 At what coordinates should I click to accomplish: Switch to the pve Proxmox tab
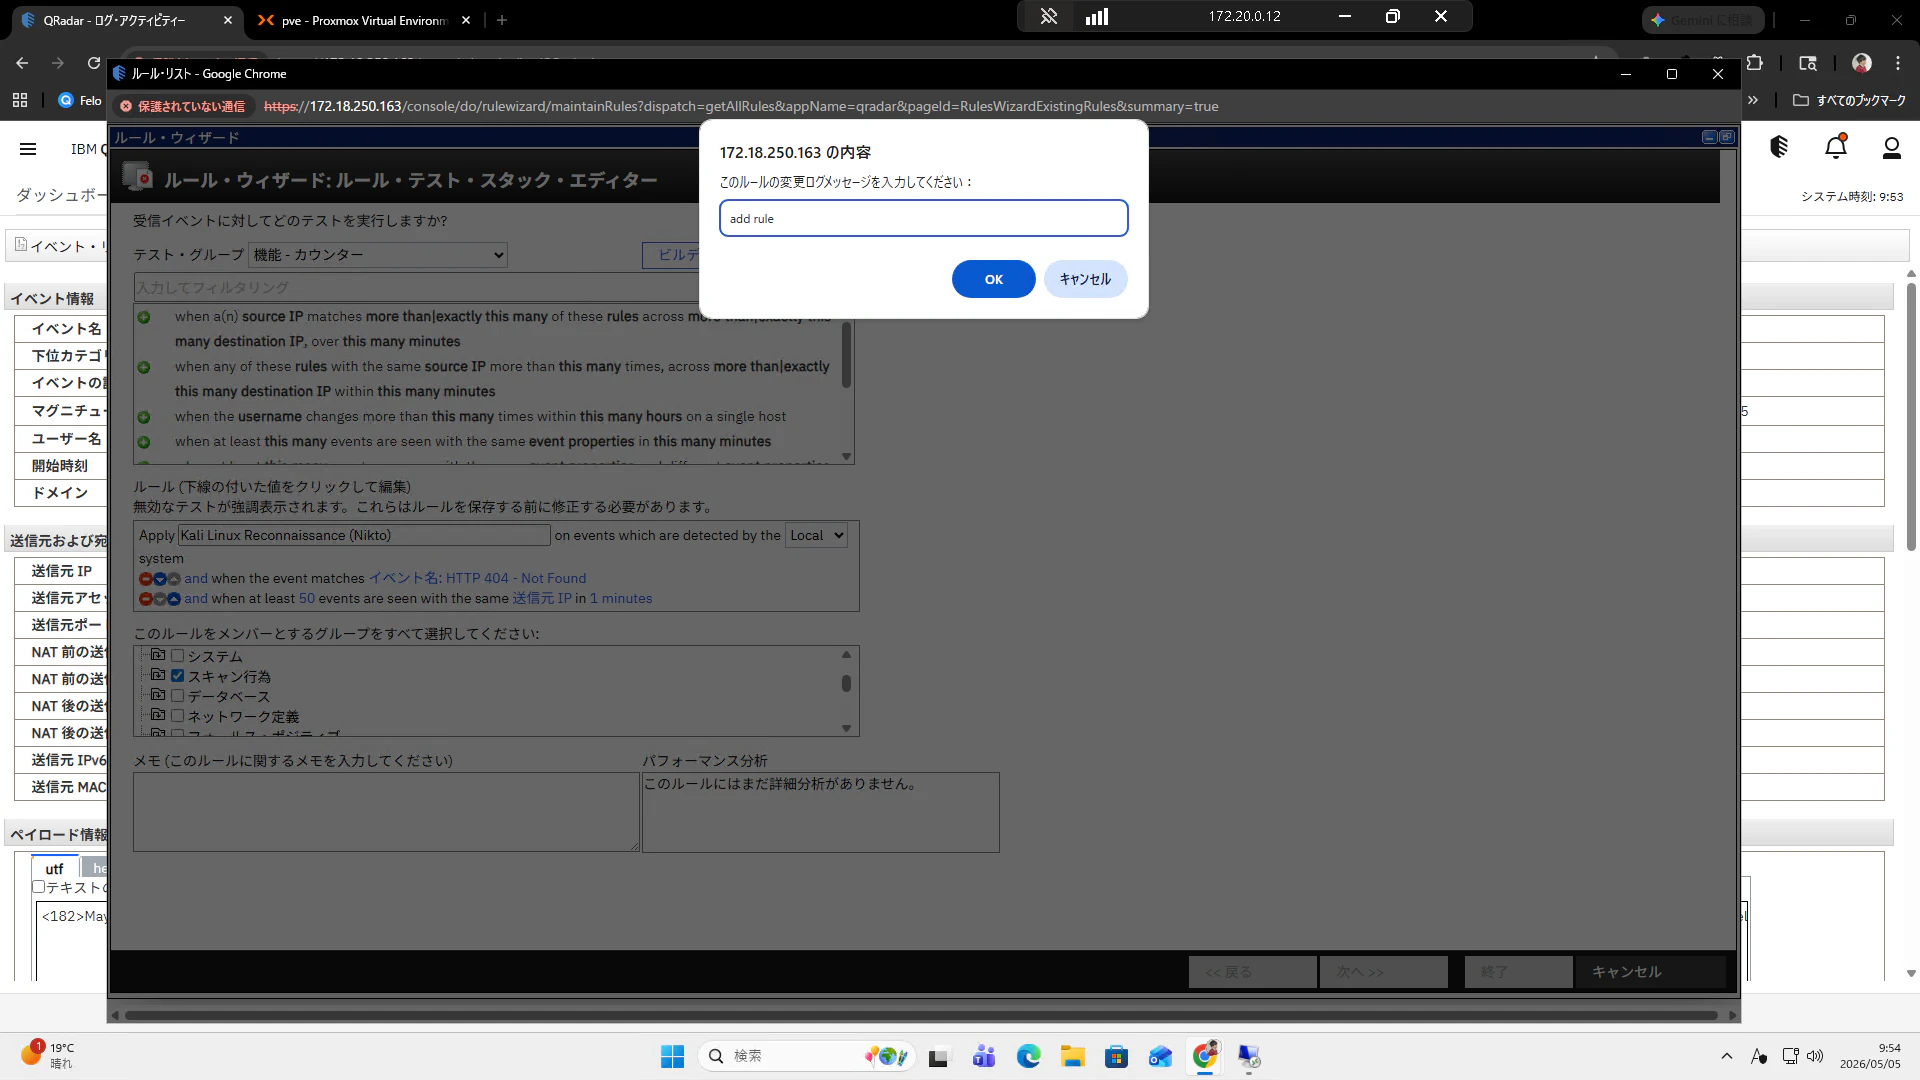365,20
